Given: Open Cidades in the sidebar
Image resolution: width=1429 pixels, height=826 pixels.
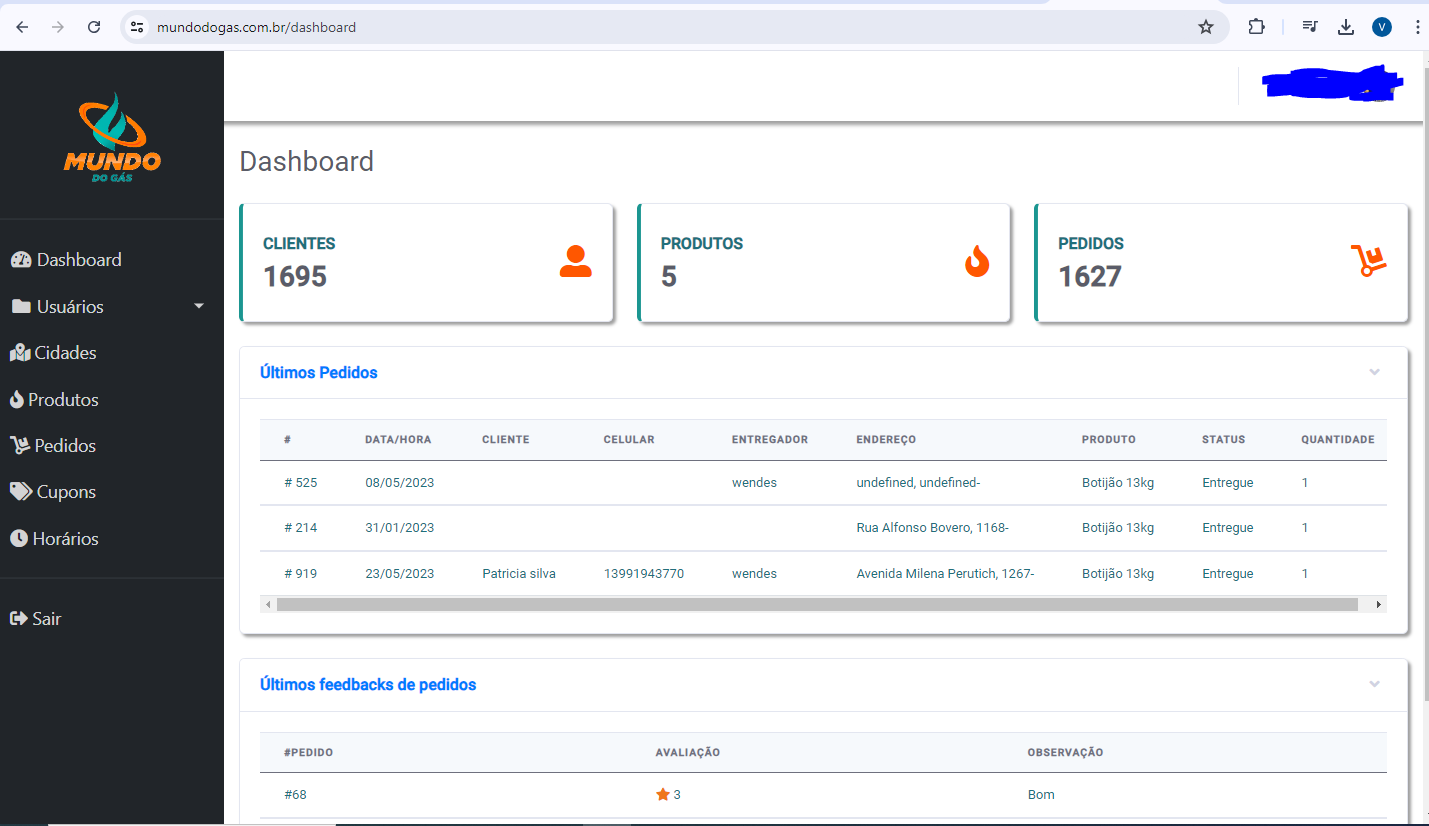Looking at the screenshot, I should pos(65,353).
